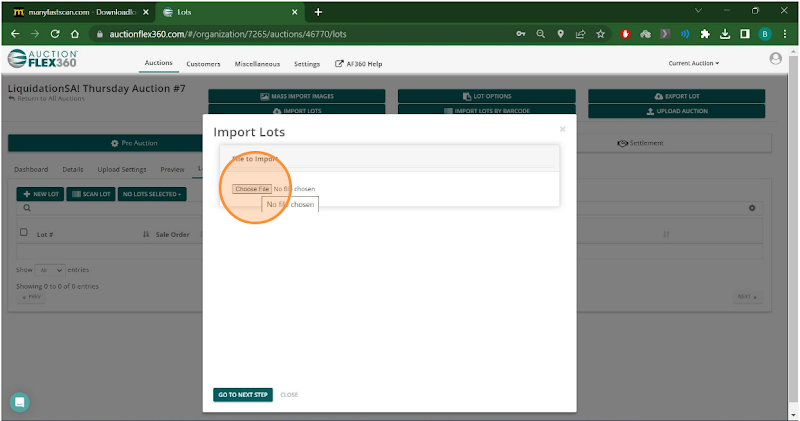Click the Choose File button
The height and width of the screenshot is (421, 800).
click(x=251, y=189)
